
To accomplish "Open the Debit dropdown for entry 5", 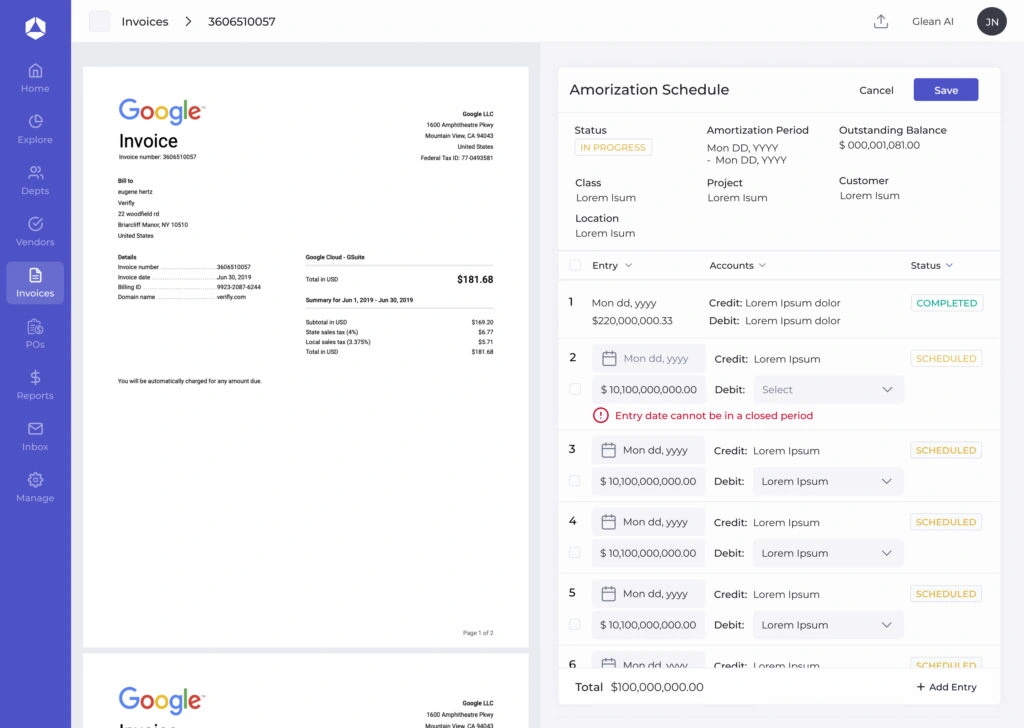I will click(828, 625).
